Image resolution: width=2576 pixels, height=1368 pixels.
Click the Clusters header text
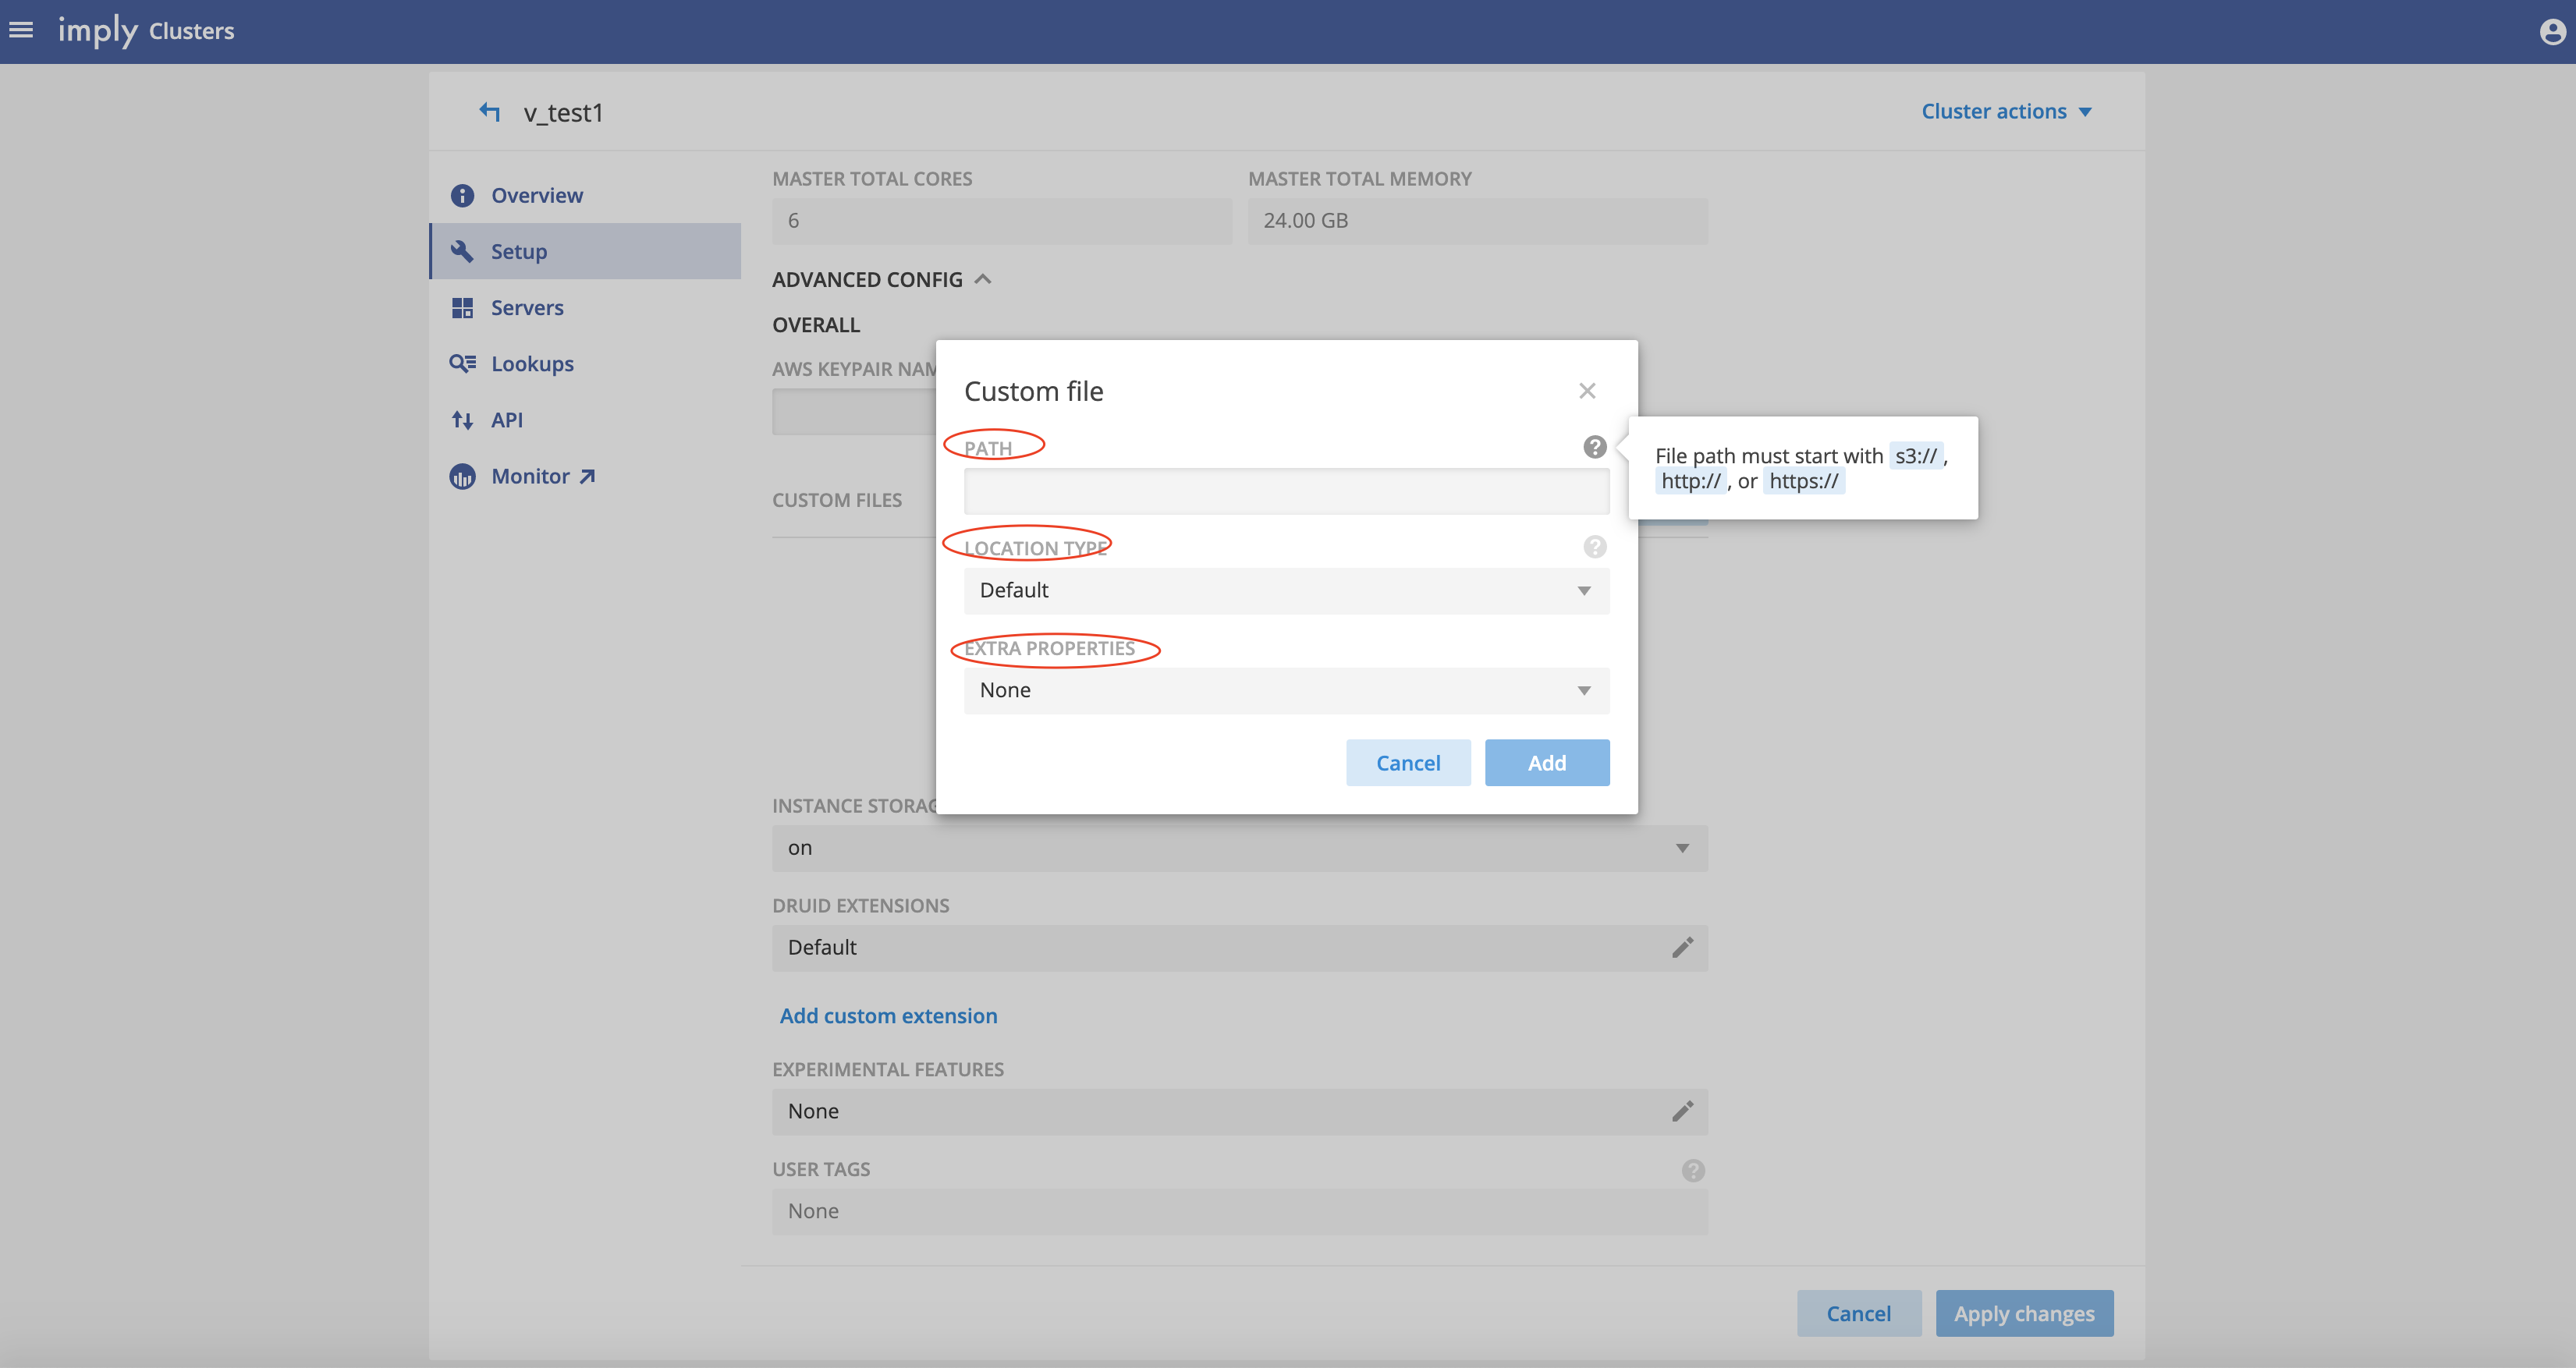click(x=191, y=31)
